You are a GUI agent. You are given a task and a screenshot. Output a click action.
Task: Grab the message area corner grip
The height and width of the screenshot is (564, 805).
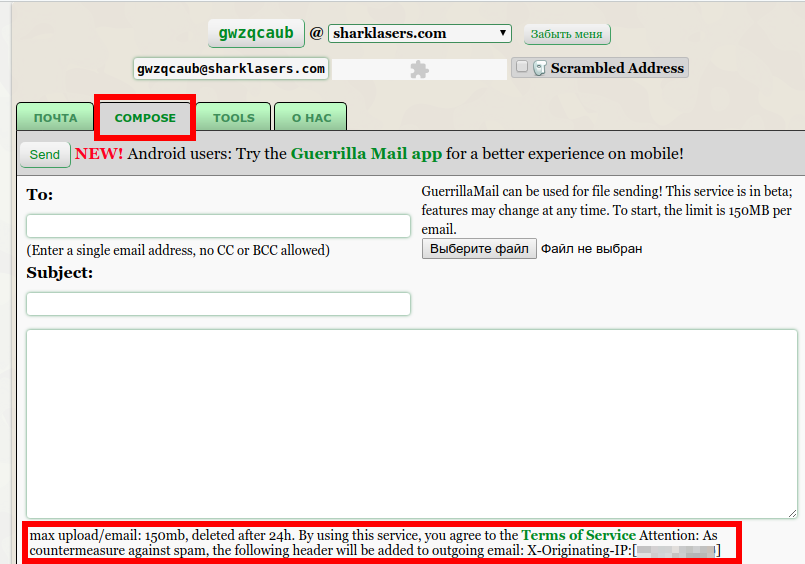point(792,513)
